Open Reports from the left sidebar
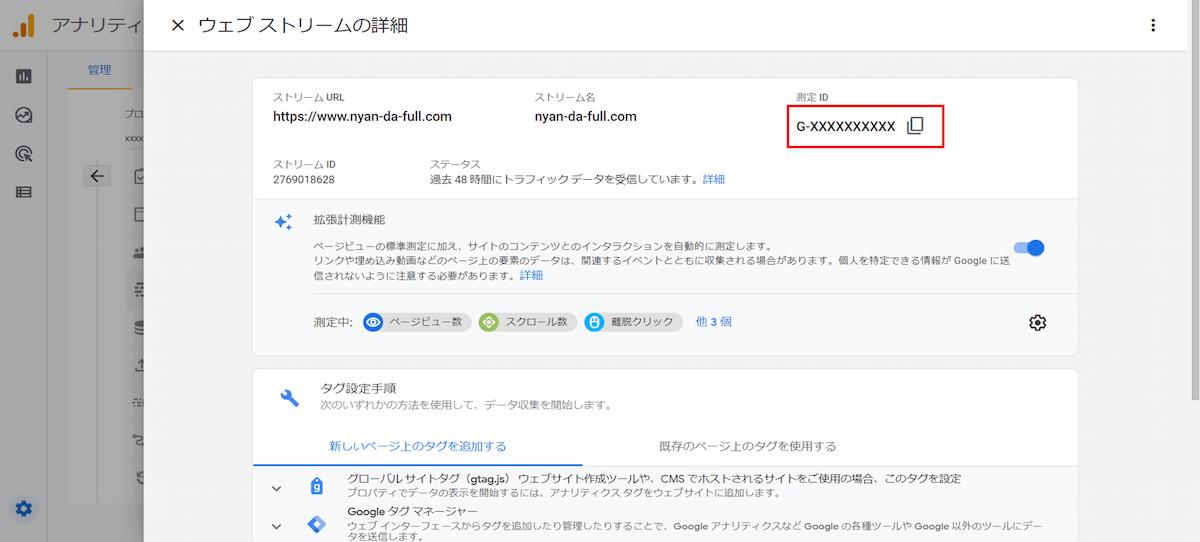 coord(24,76)
